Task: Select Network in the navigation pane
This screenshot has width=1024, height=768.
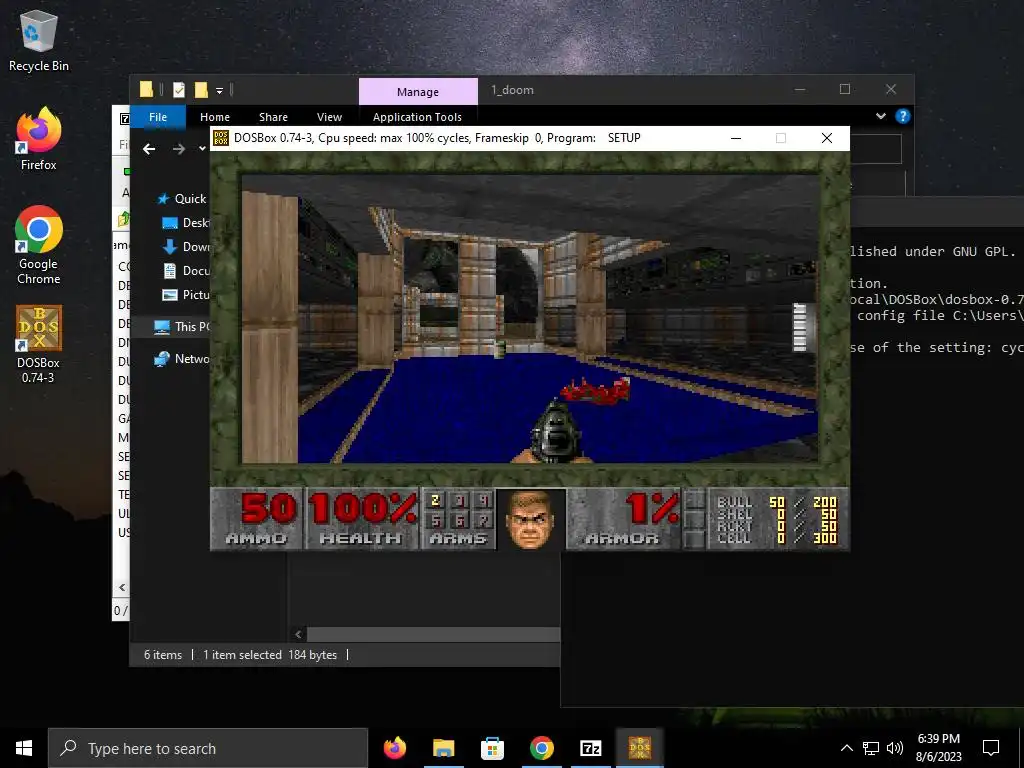Action: coord(182,359)
